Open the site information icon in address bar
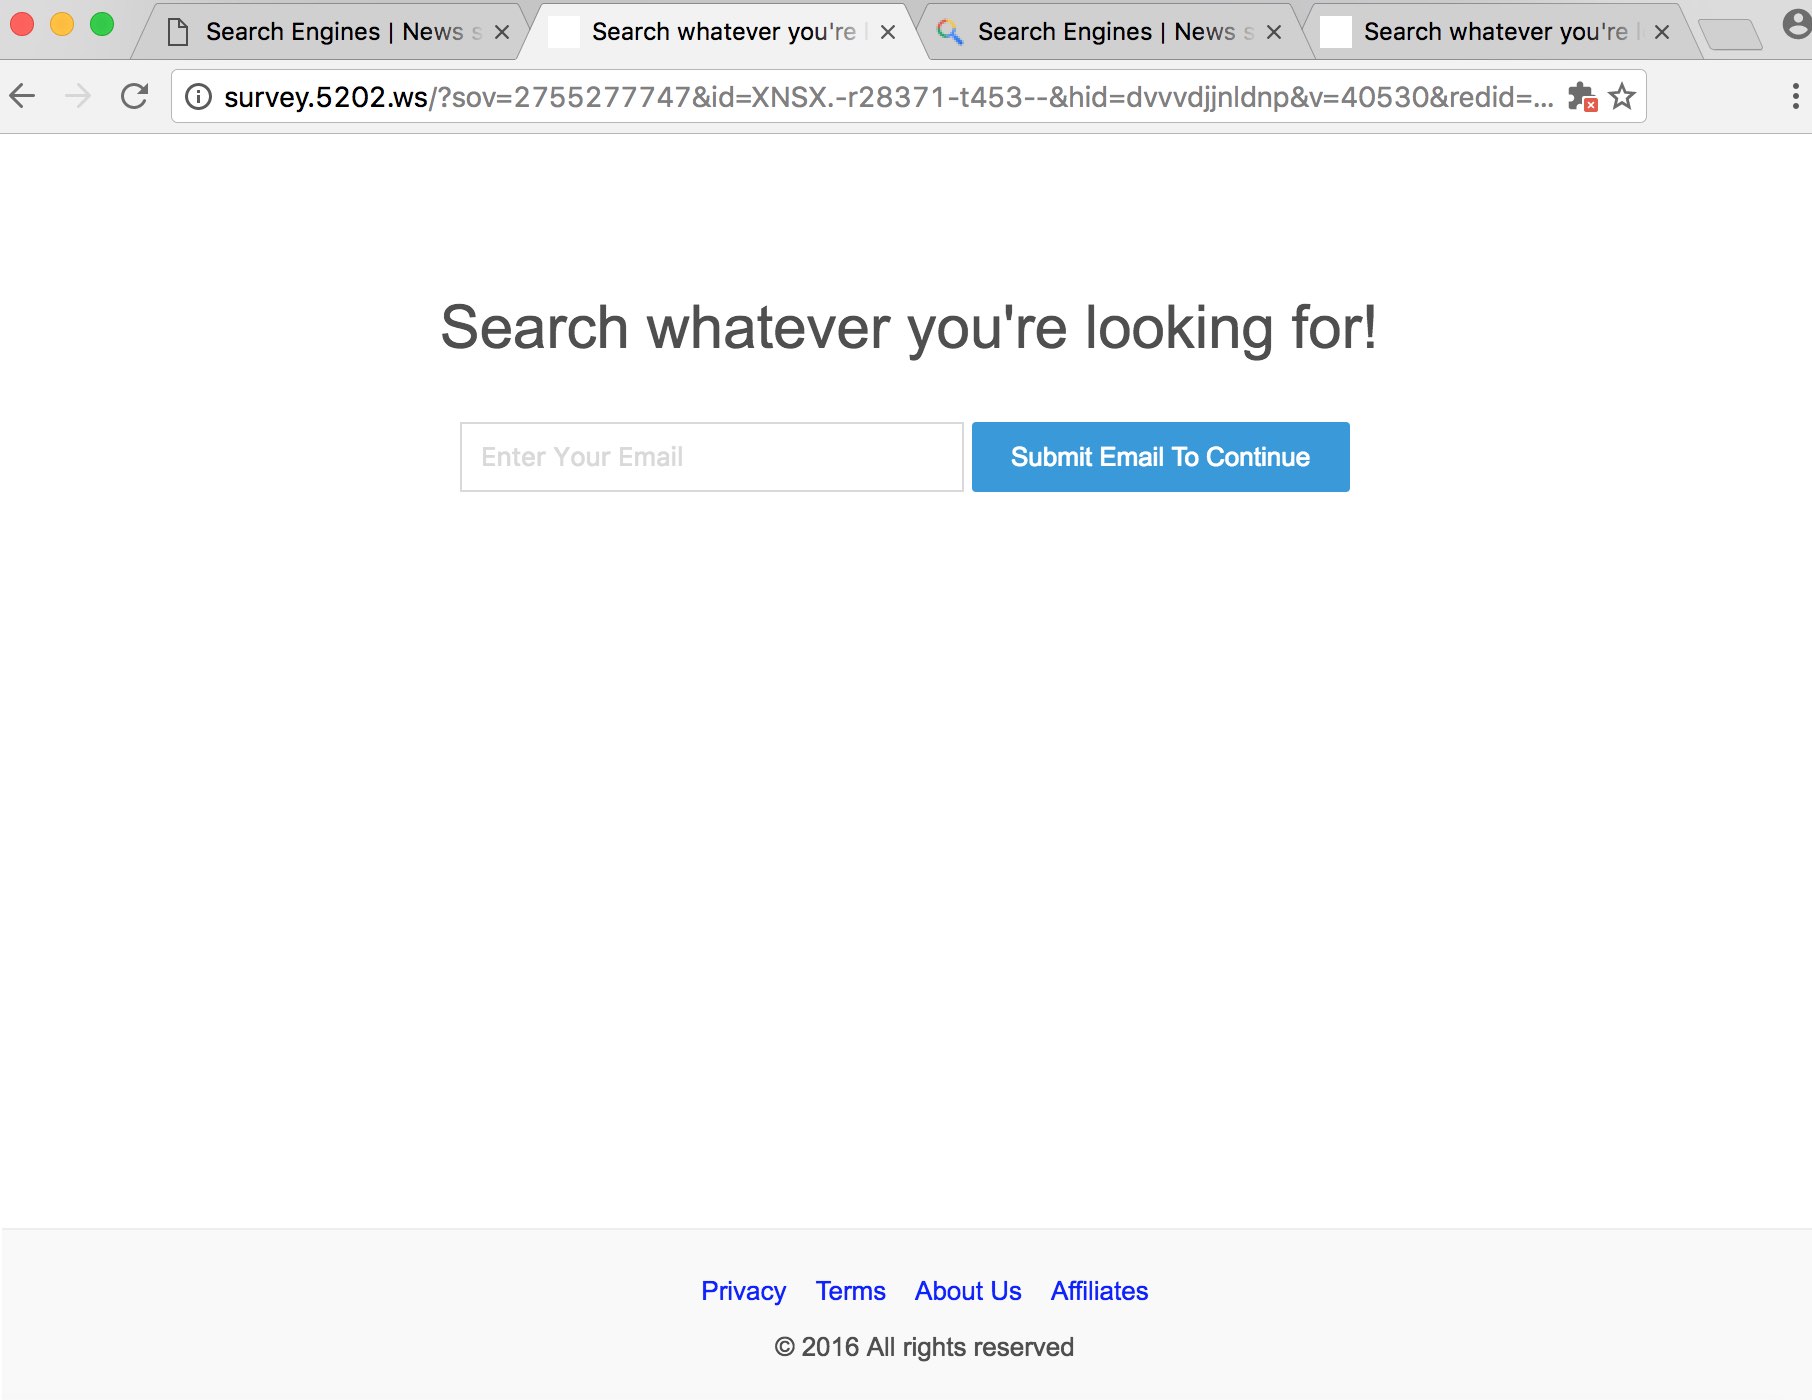The image size is (1812, 1400). (199, 96)
